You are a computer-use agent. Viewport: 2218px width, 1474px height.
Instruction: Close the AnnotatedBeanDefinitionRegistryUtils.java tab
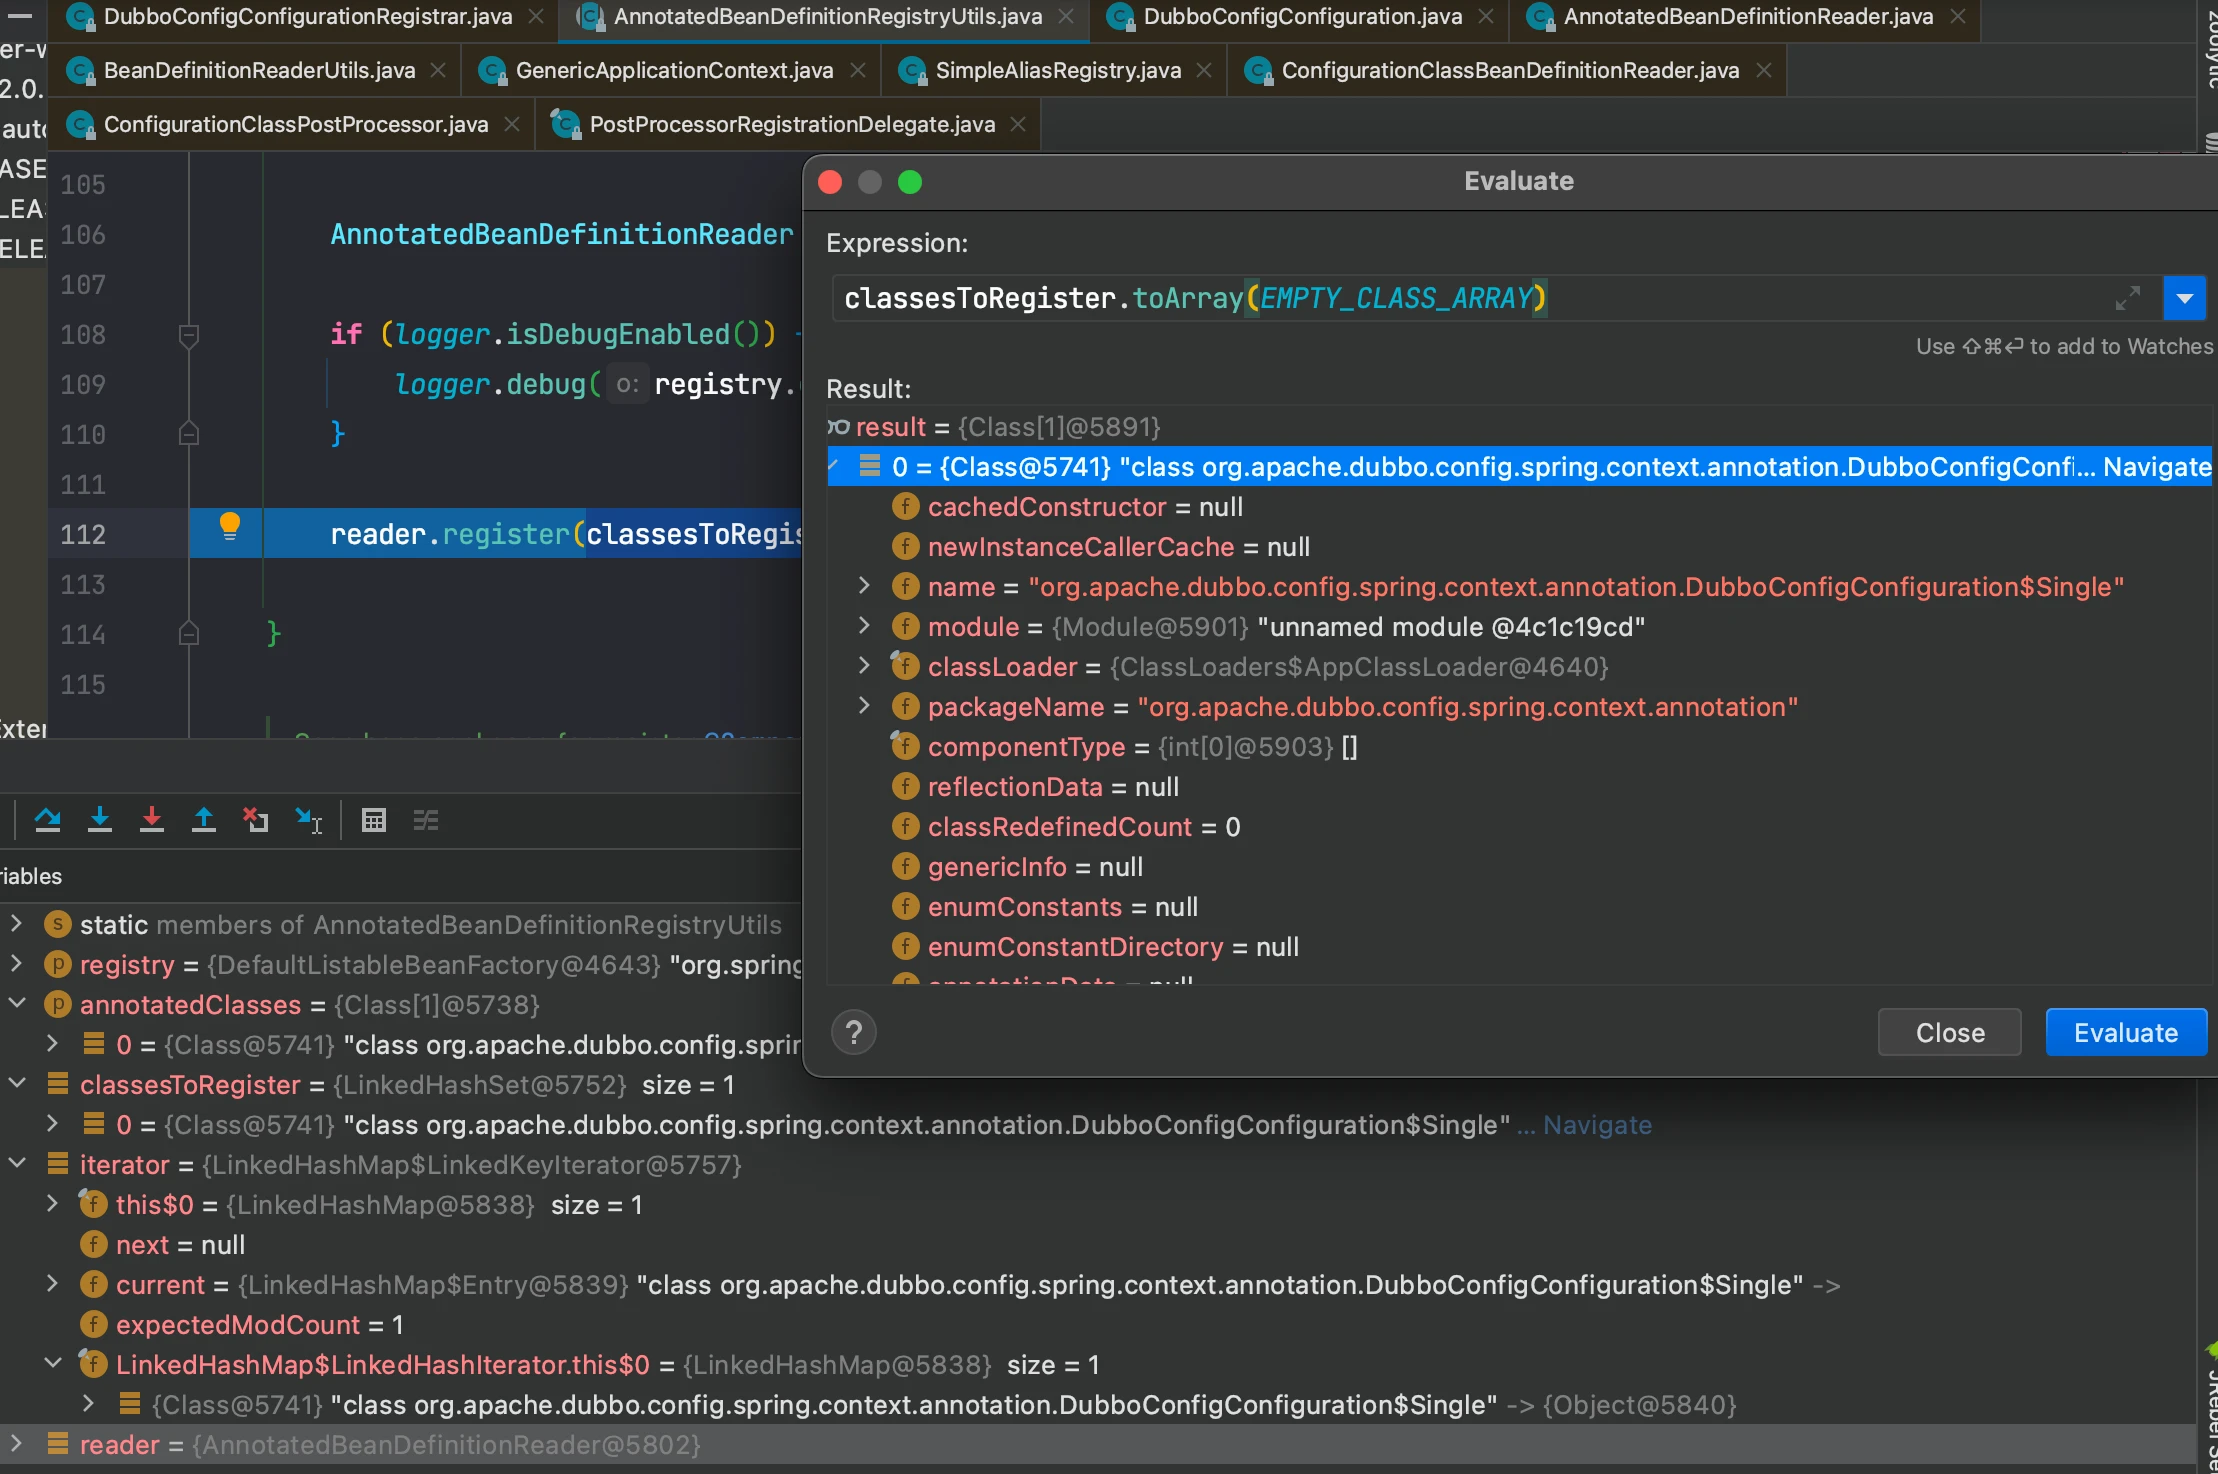point(1066,17)
